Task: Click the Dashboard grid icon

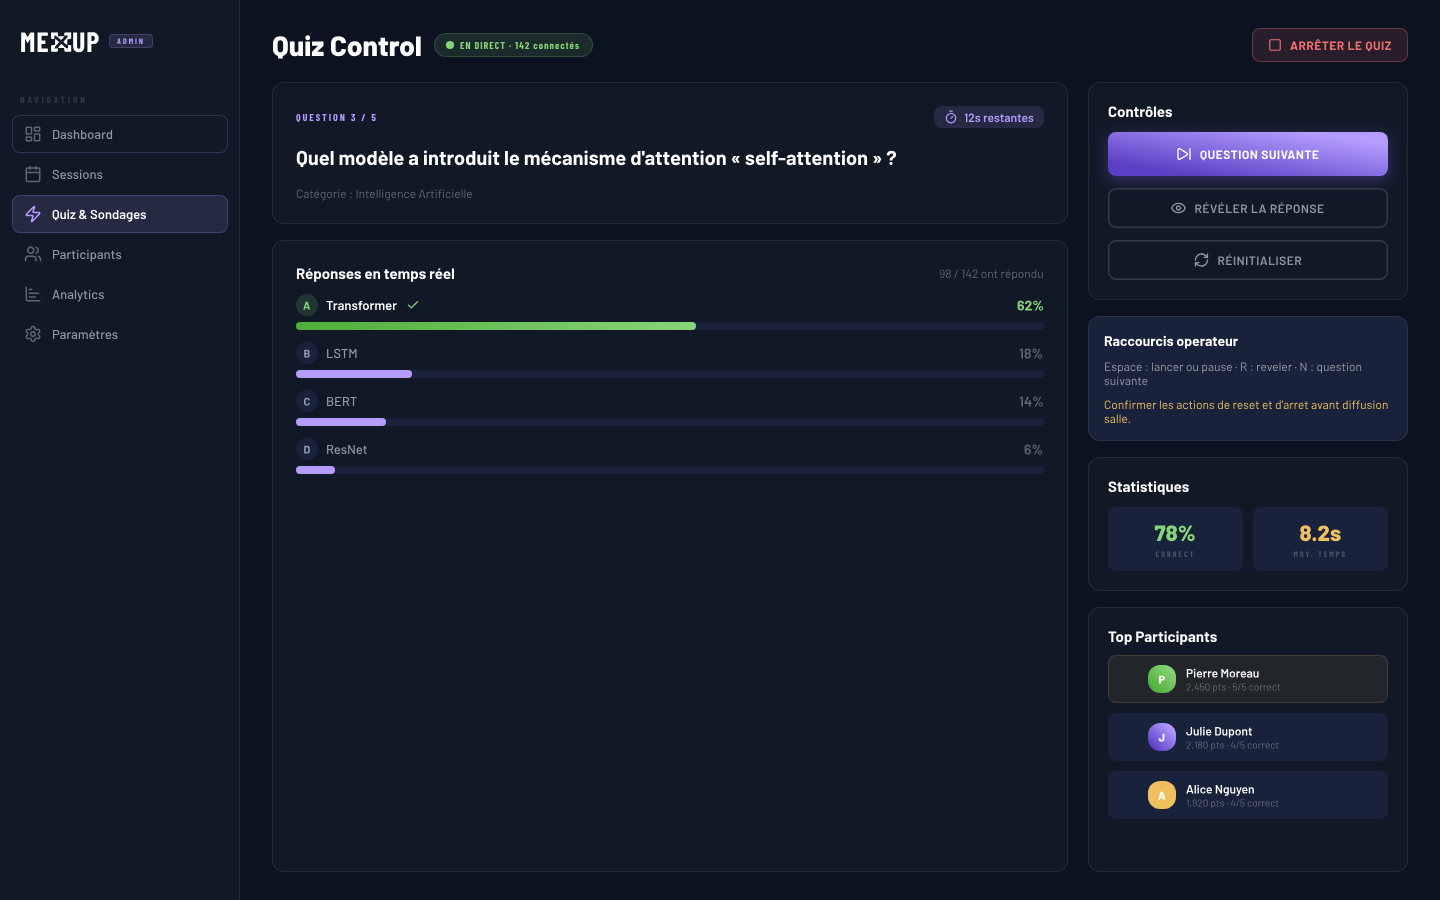Action: (33, 134)
